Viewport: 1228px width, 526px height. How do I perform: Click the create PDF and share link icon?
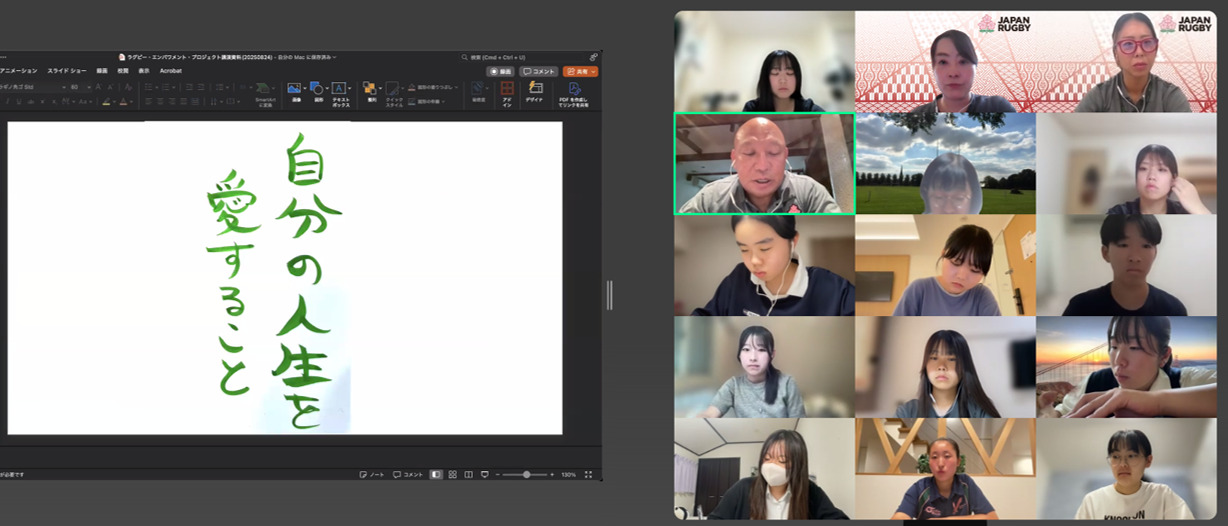point(574,91)
